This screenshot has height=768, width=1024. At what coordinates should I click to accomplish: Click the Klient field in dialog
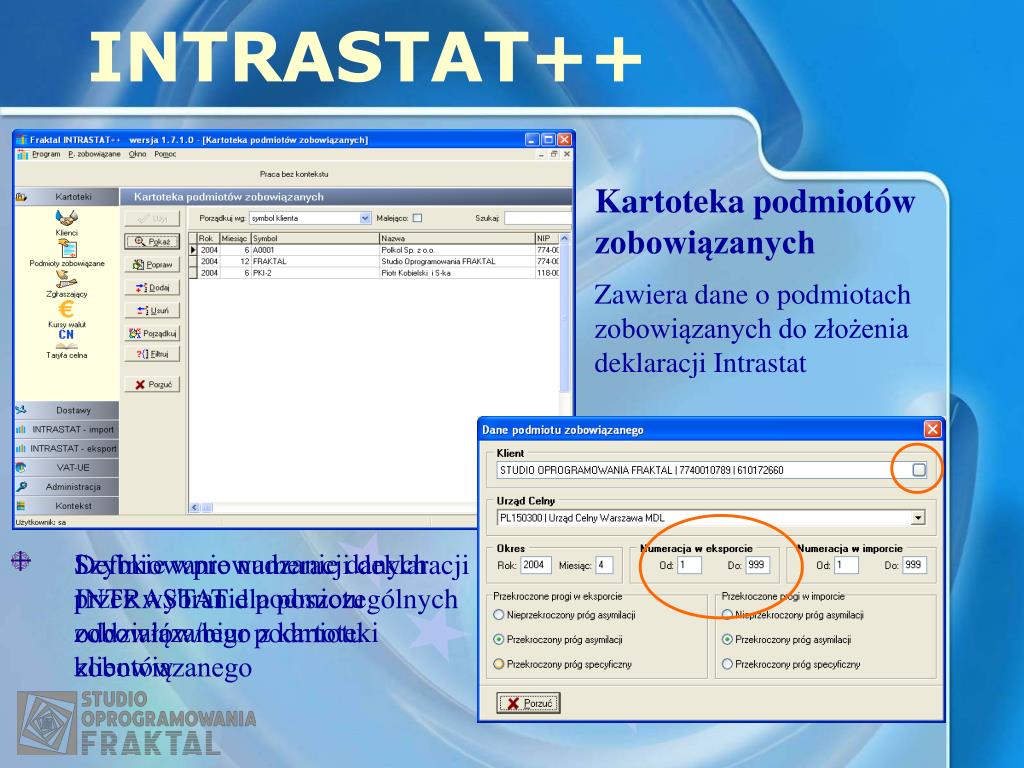pyautogui.click(x=703, y=470)
